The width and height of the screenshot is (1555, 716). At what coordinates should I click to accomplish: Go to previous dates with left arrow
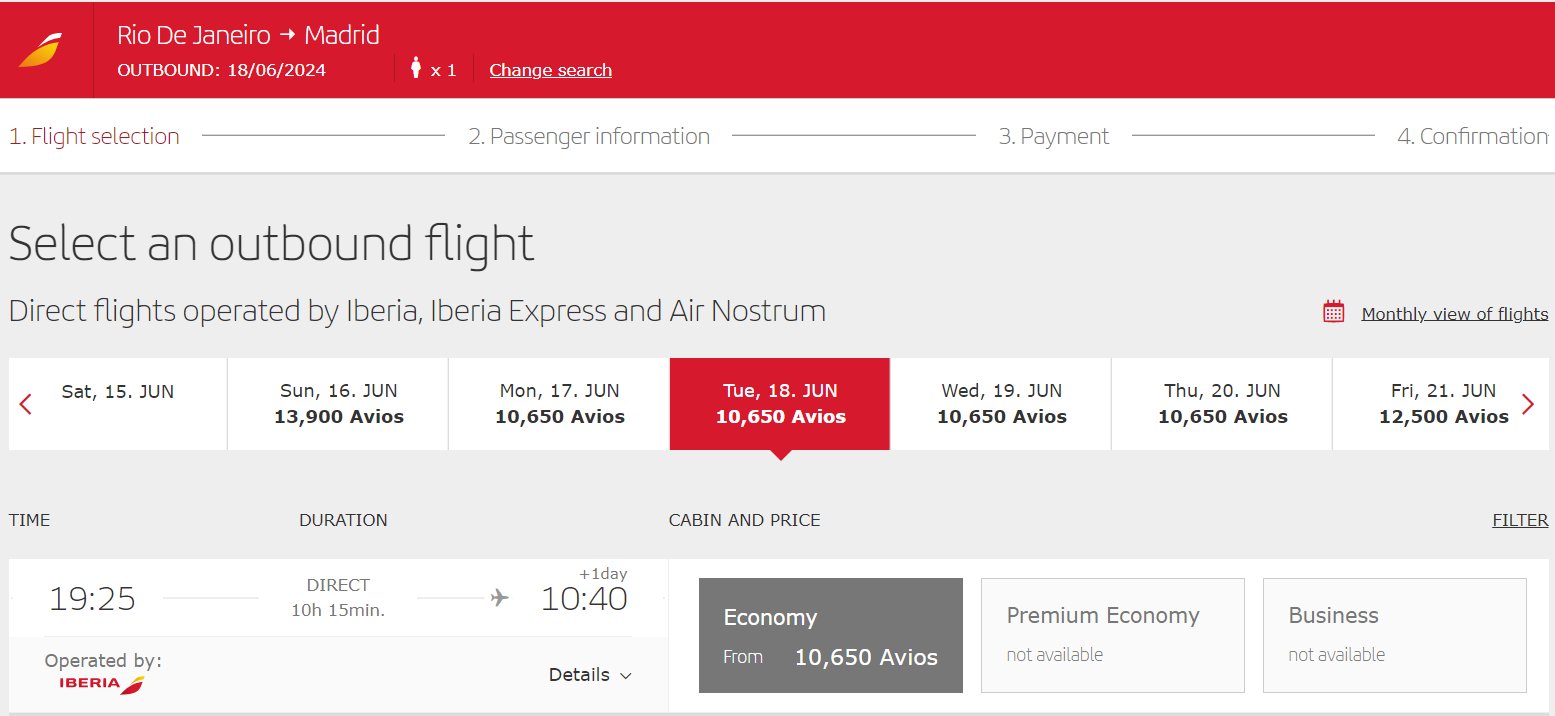click(x=26, y=405)
